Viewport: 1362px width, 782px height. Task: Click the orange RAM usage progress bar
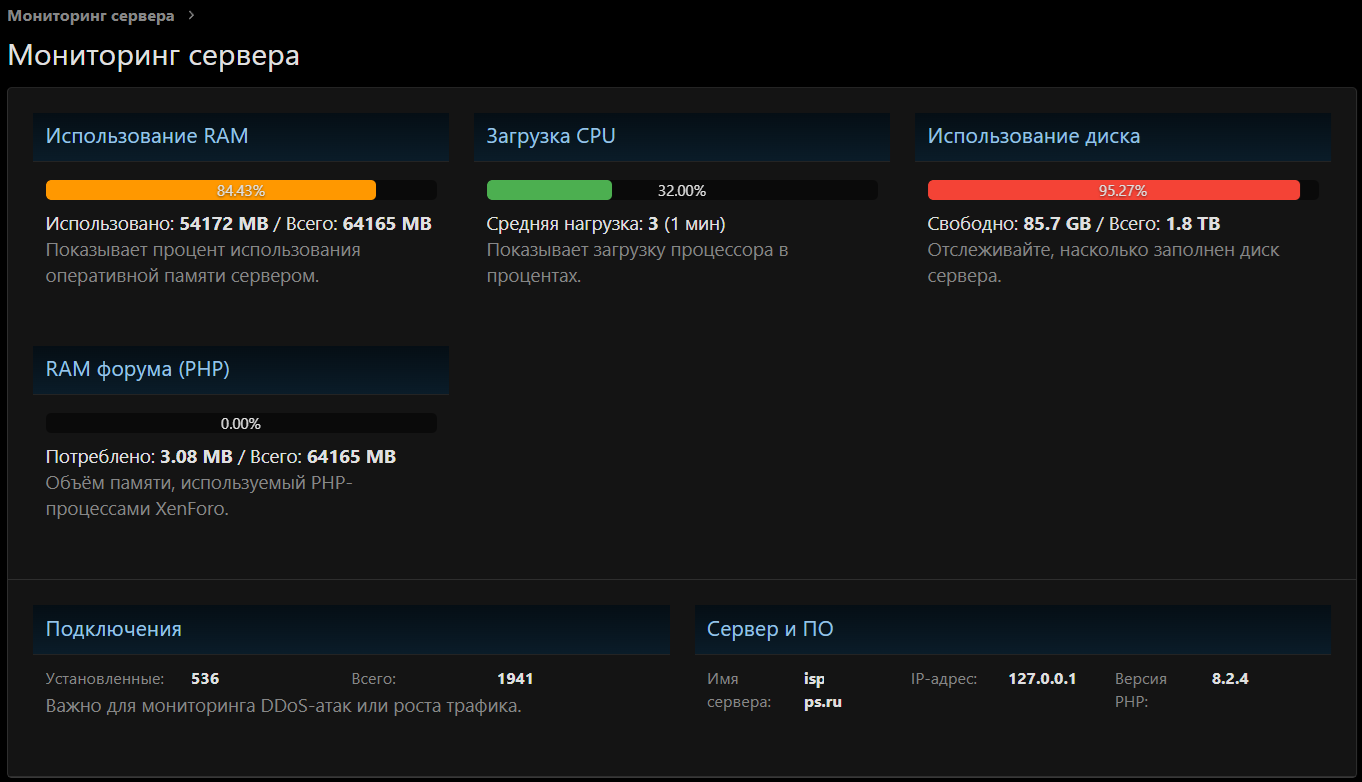point(211,190)
